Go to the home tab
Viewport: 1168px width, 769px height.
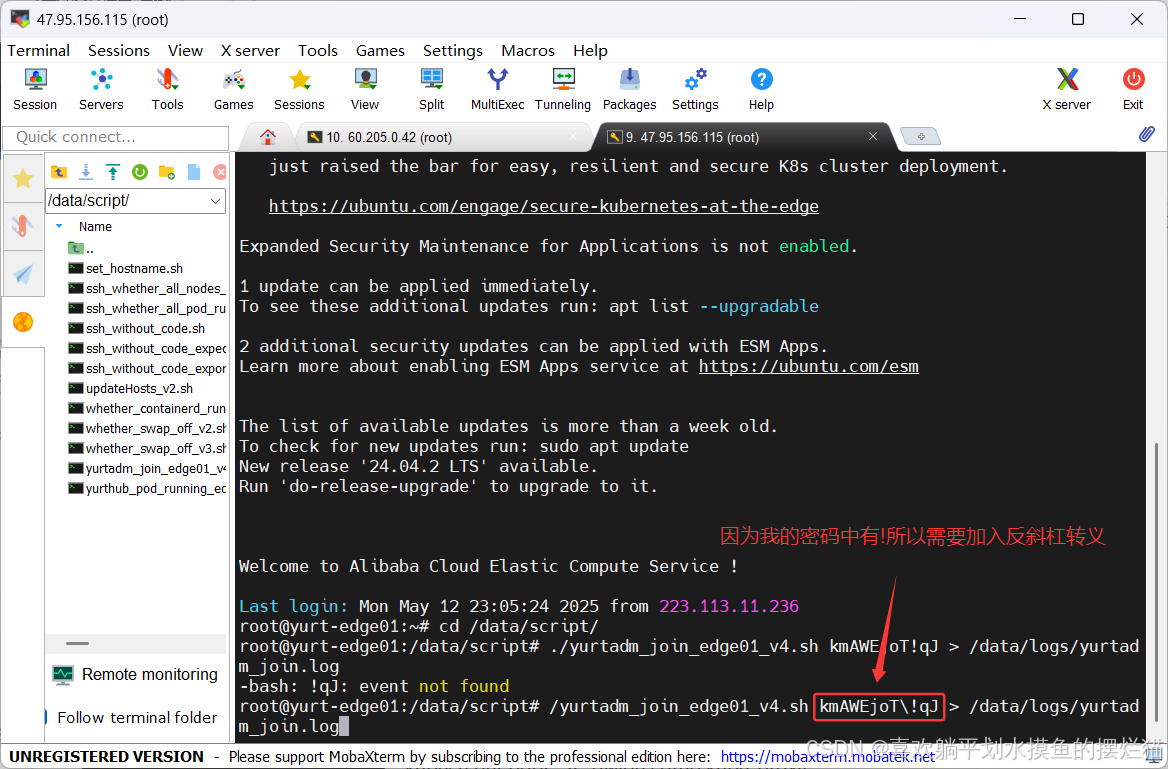pos(268,137)
